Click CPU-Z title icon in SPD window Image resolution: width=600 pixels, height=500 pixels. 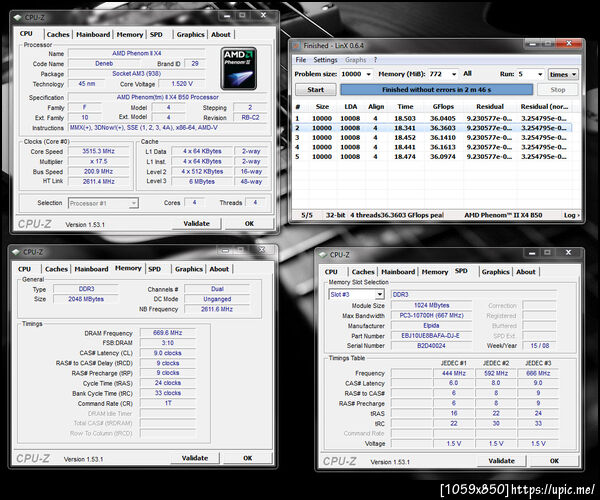point(323,255)
